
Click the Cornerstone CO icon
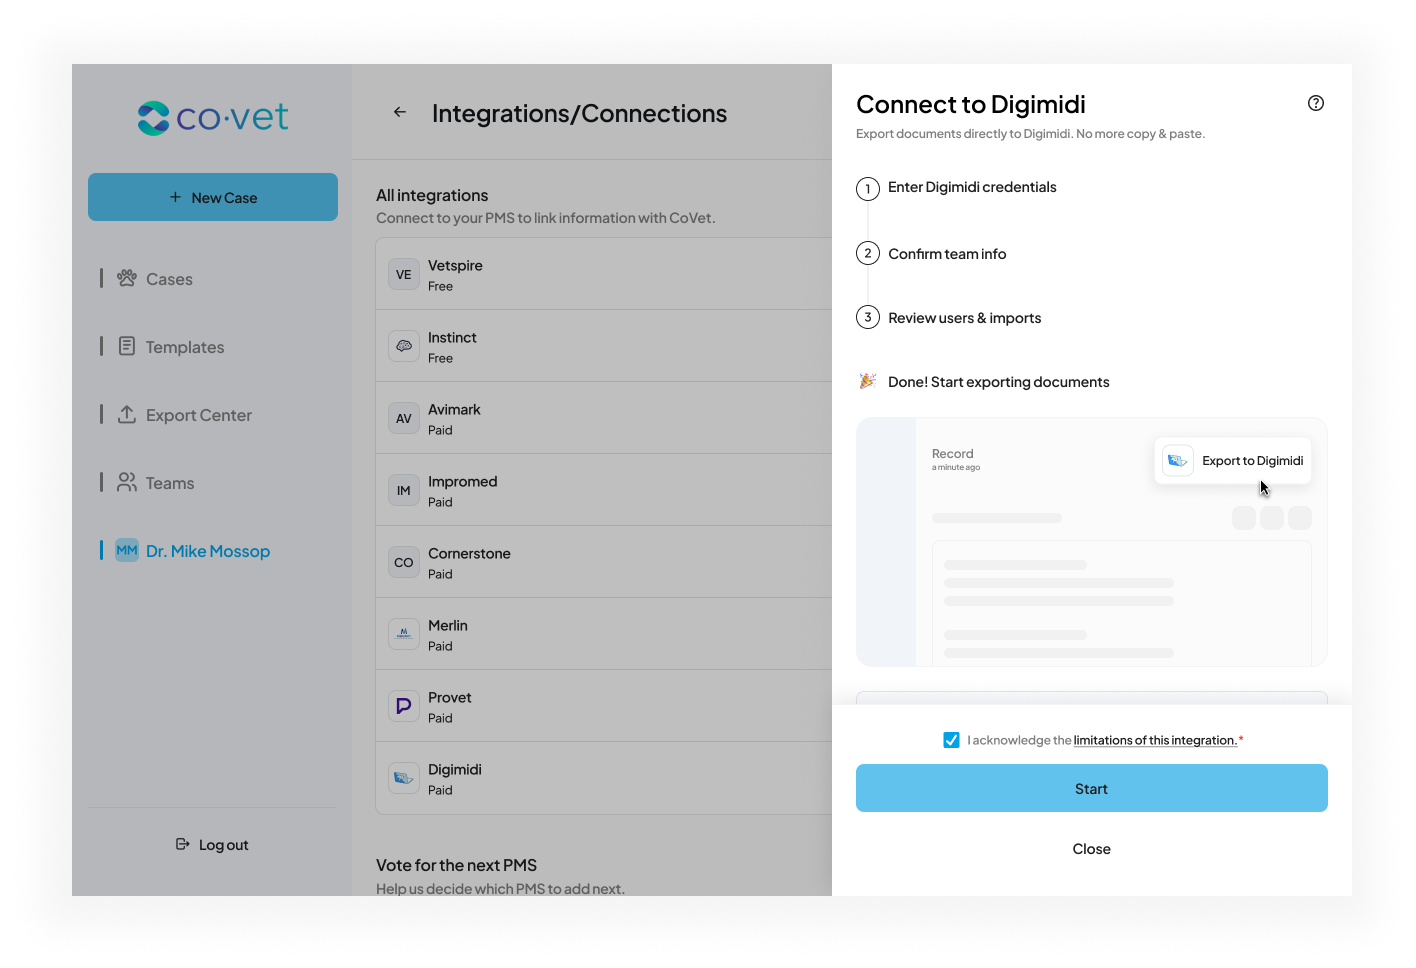pyautogui.click(x=404, y=562)
